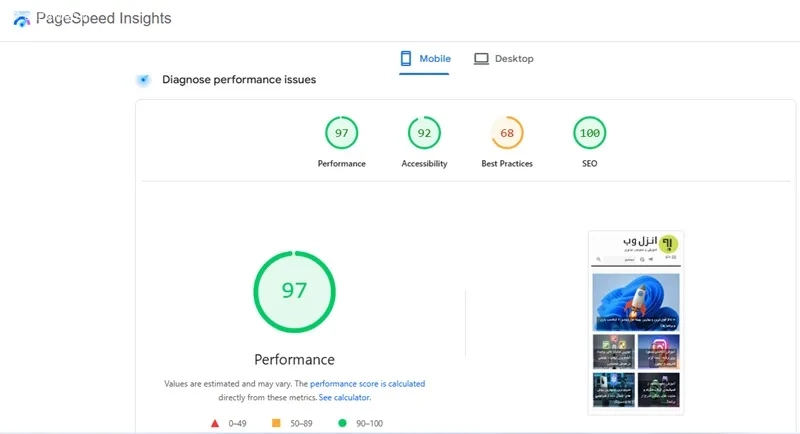Click the Diagnose performance issues icon

point(143,80)
